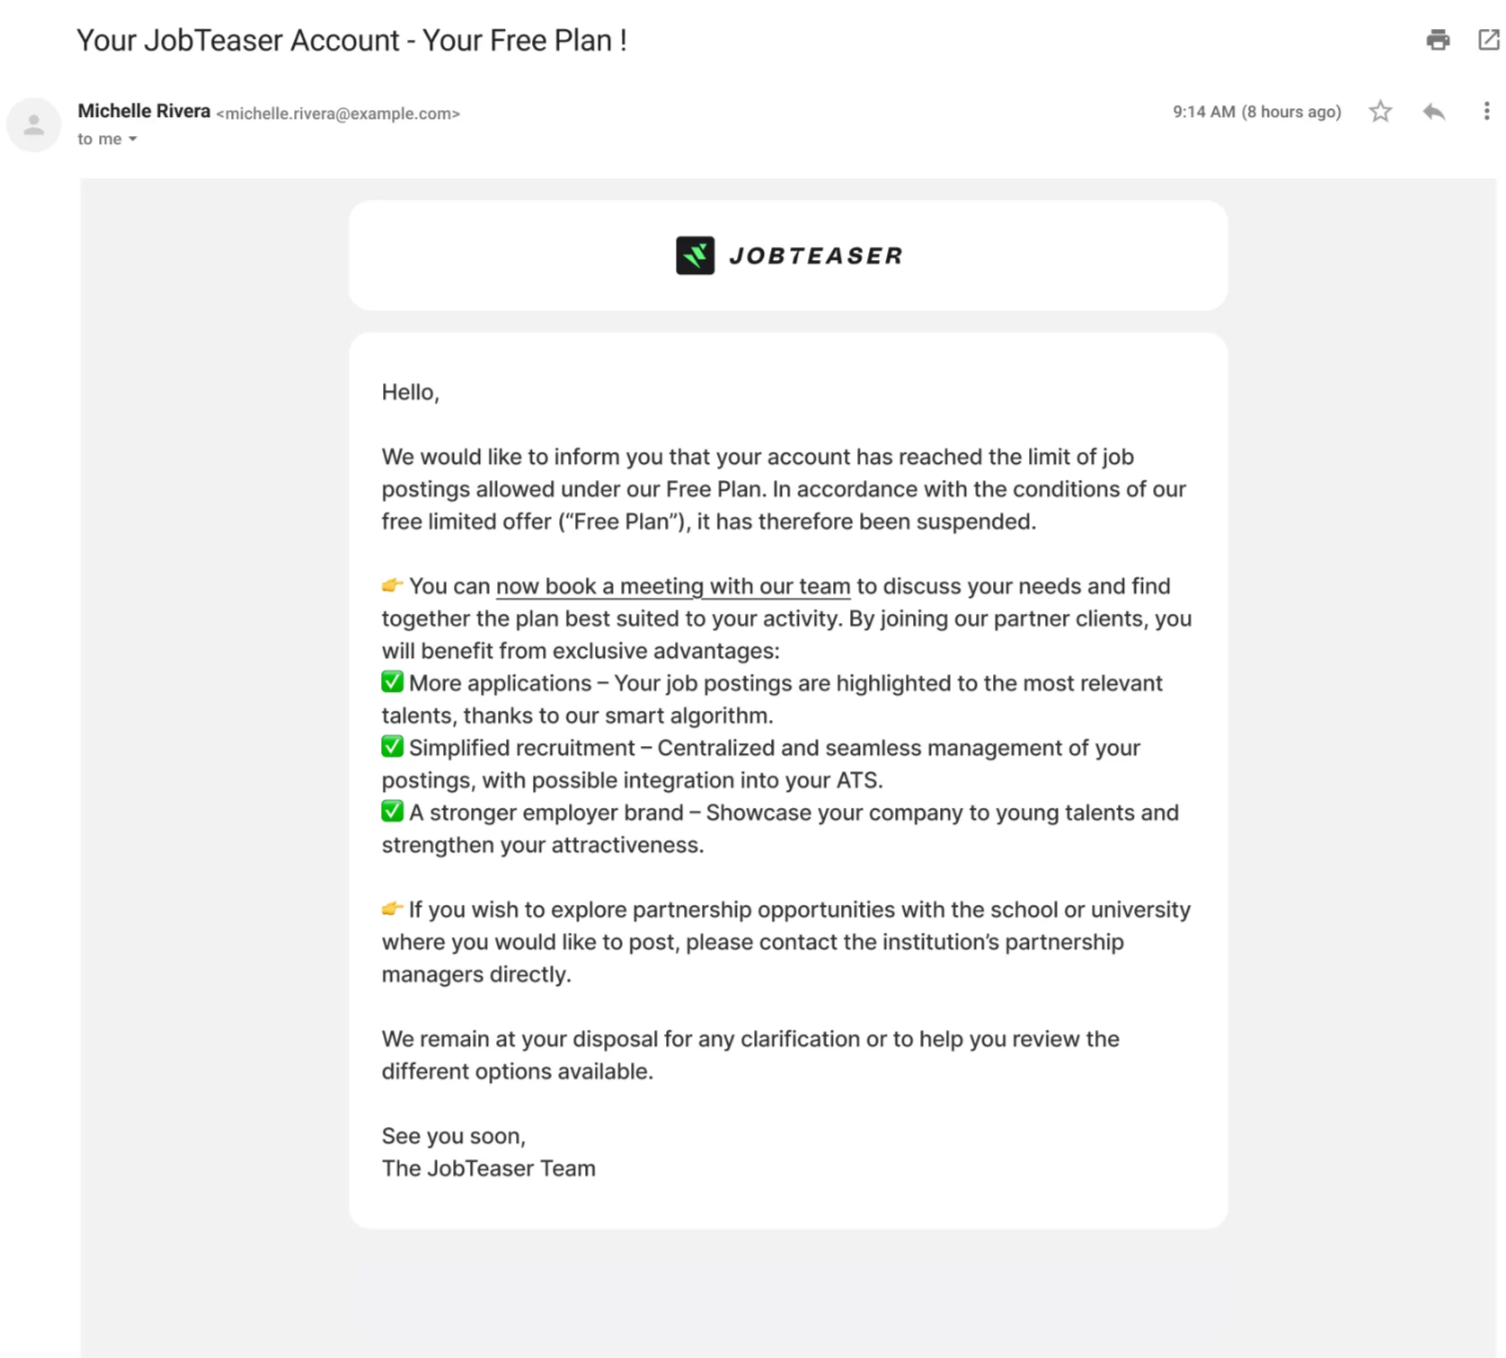Click the pointing hand emoji before "If you wish"
Viewport: 1506px width, 1358px height.
click(392, 909)
